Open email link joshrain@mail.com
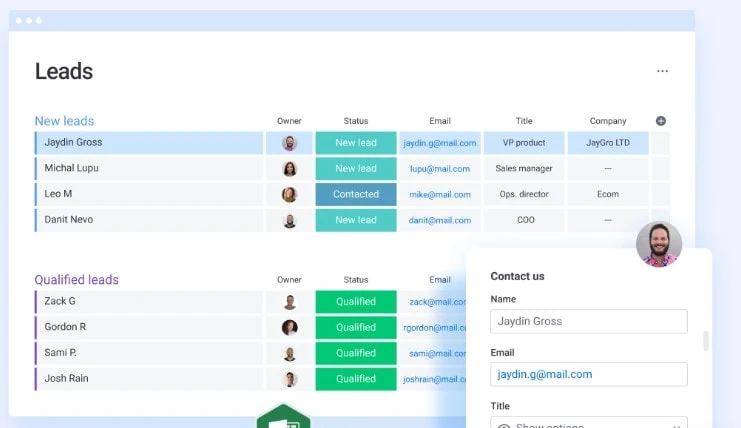 (x=435, y=379)
